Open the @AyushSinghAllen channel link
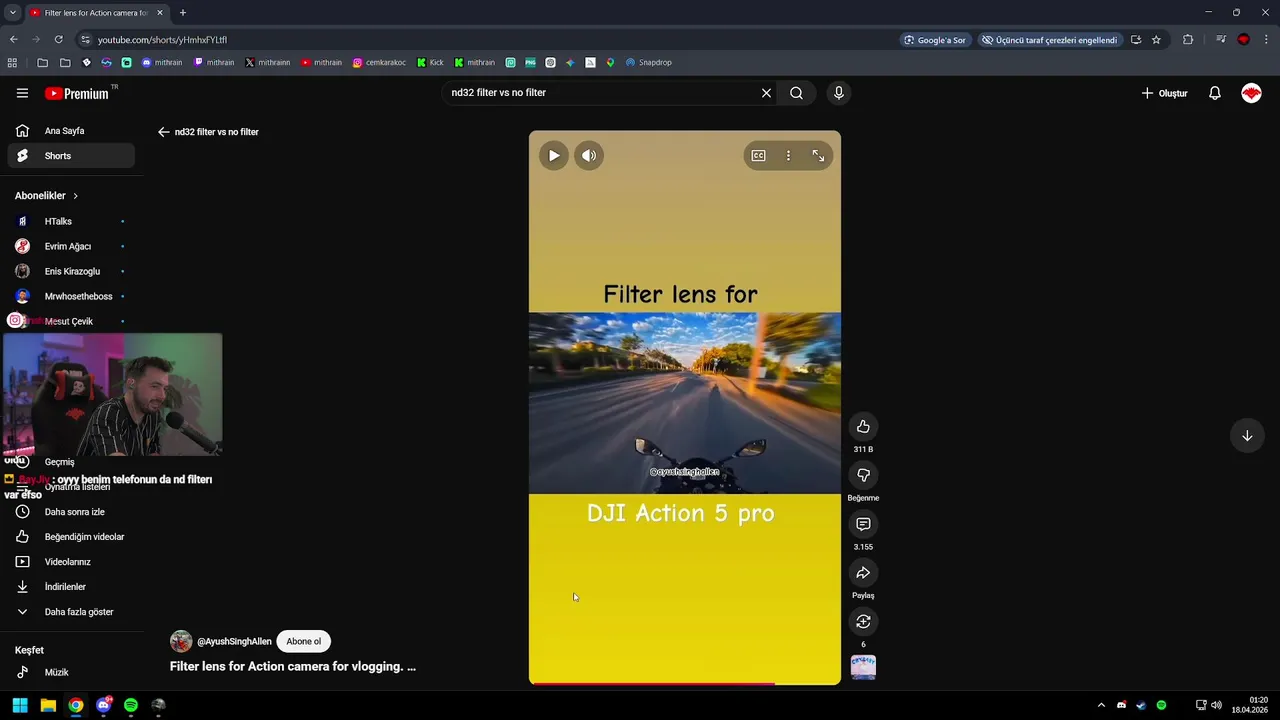This screenshot has width=1280, height=720. pyautogui.click(x=234, y=641)
